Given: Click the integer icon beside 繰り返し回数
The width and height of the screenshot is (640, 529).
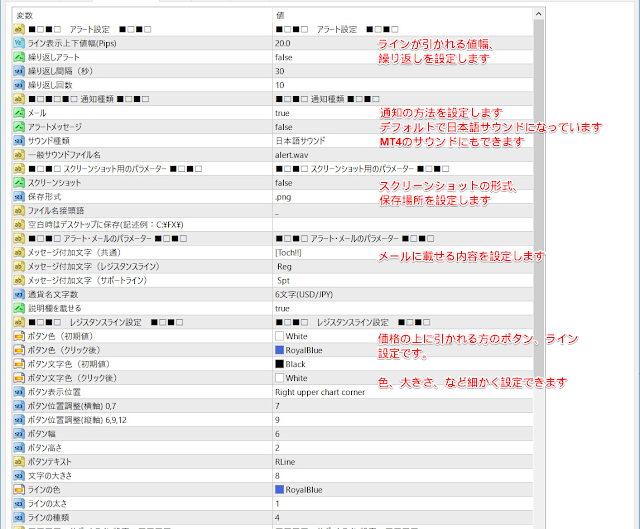Looking at the screenshot, I should pyautogui.click(x=19, y=85).
